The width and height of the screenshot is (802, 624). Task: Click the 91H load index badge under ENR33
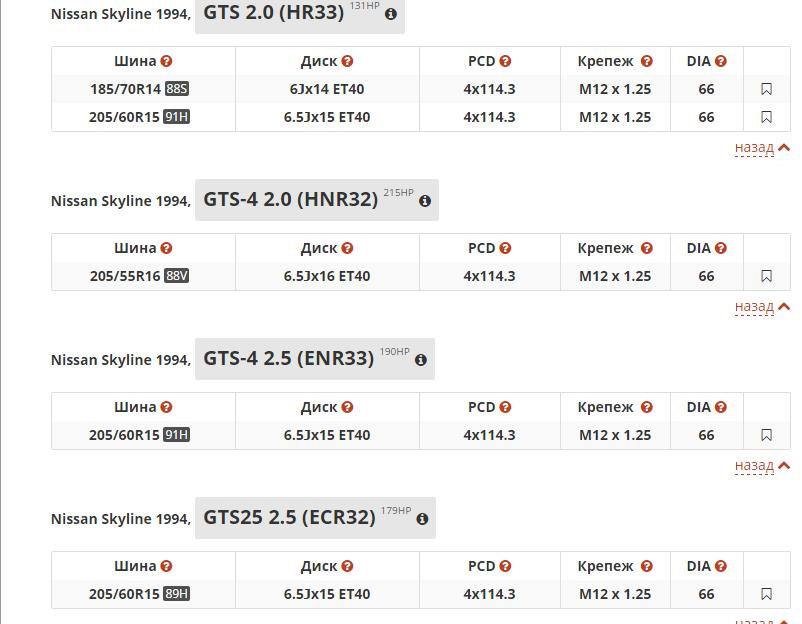[176, 435]
